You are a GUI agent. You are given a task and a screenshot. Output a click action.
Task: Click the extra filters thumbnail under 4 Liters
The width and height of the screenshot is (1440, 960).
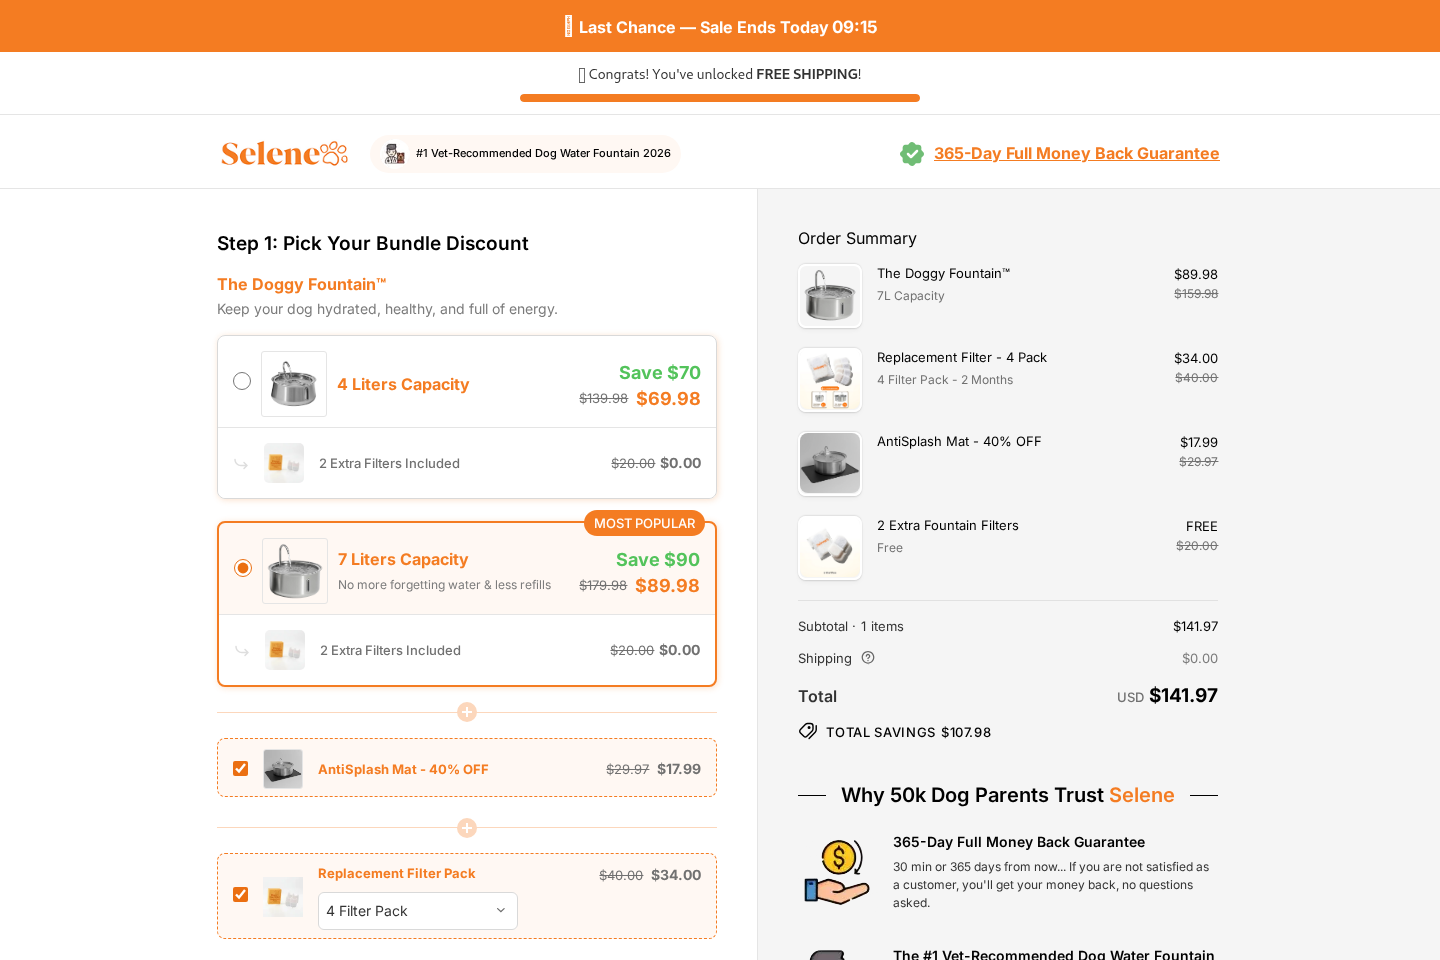(284, 463)
